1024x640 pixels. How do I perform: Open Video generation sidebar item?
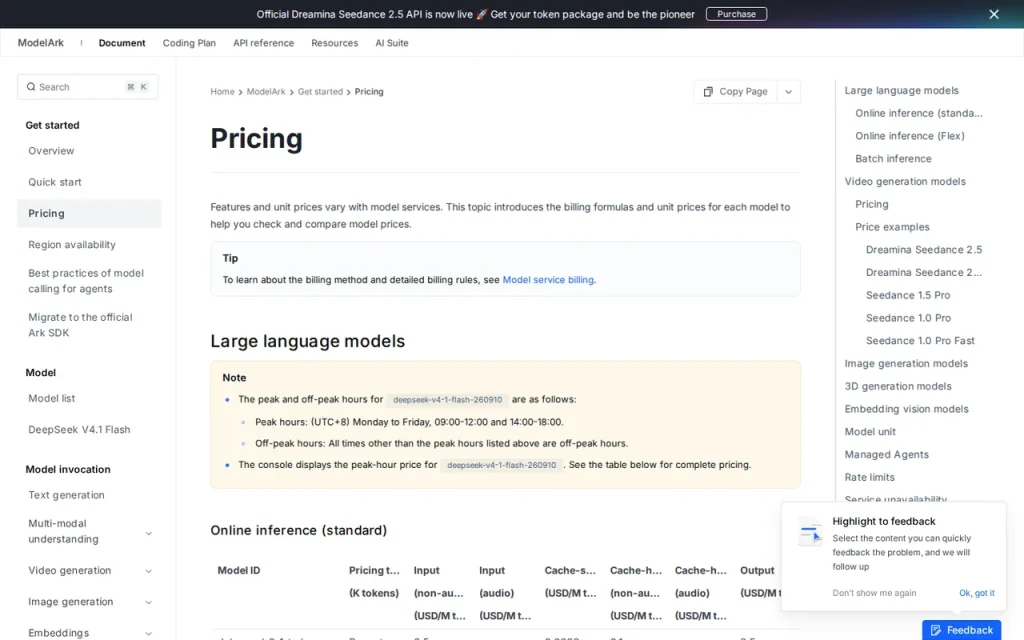click(69, 570)
